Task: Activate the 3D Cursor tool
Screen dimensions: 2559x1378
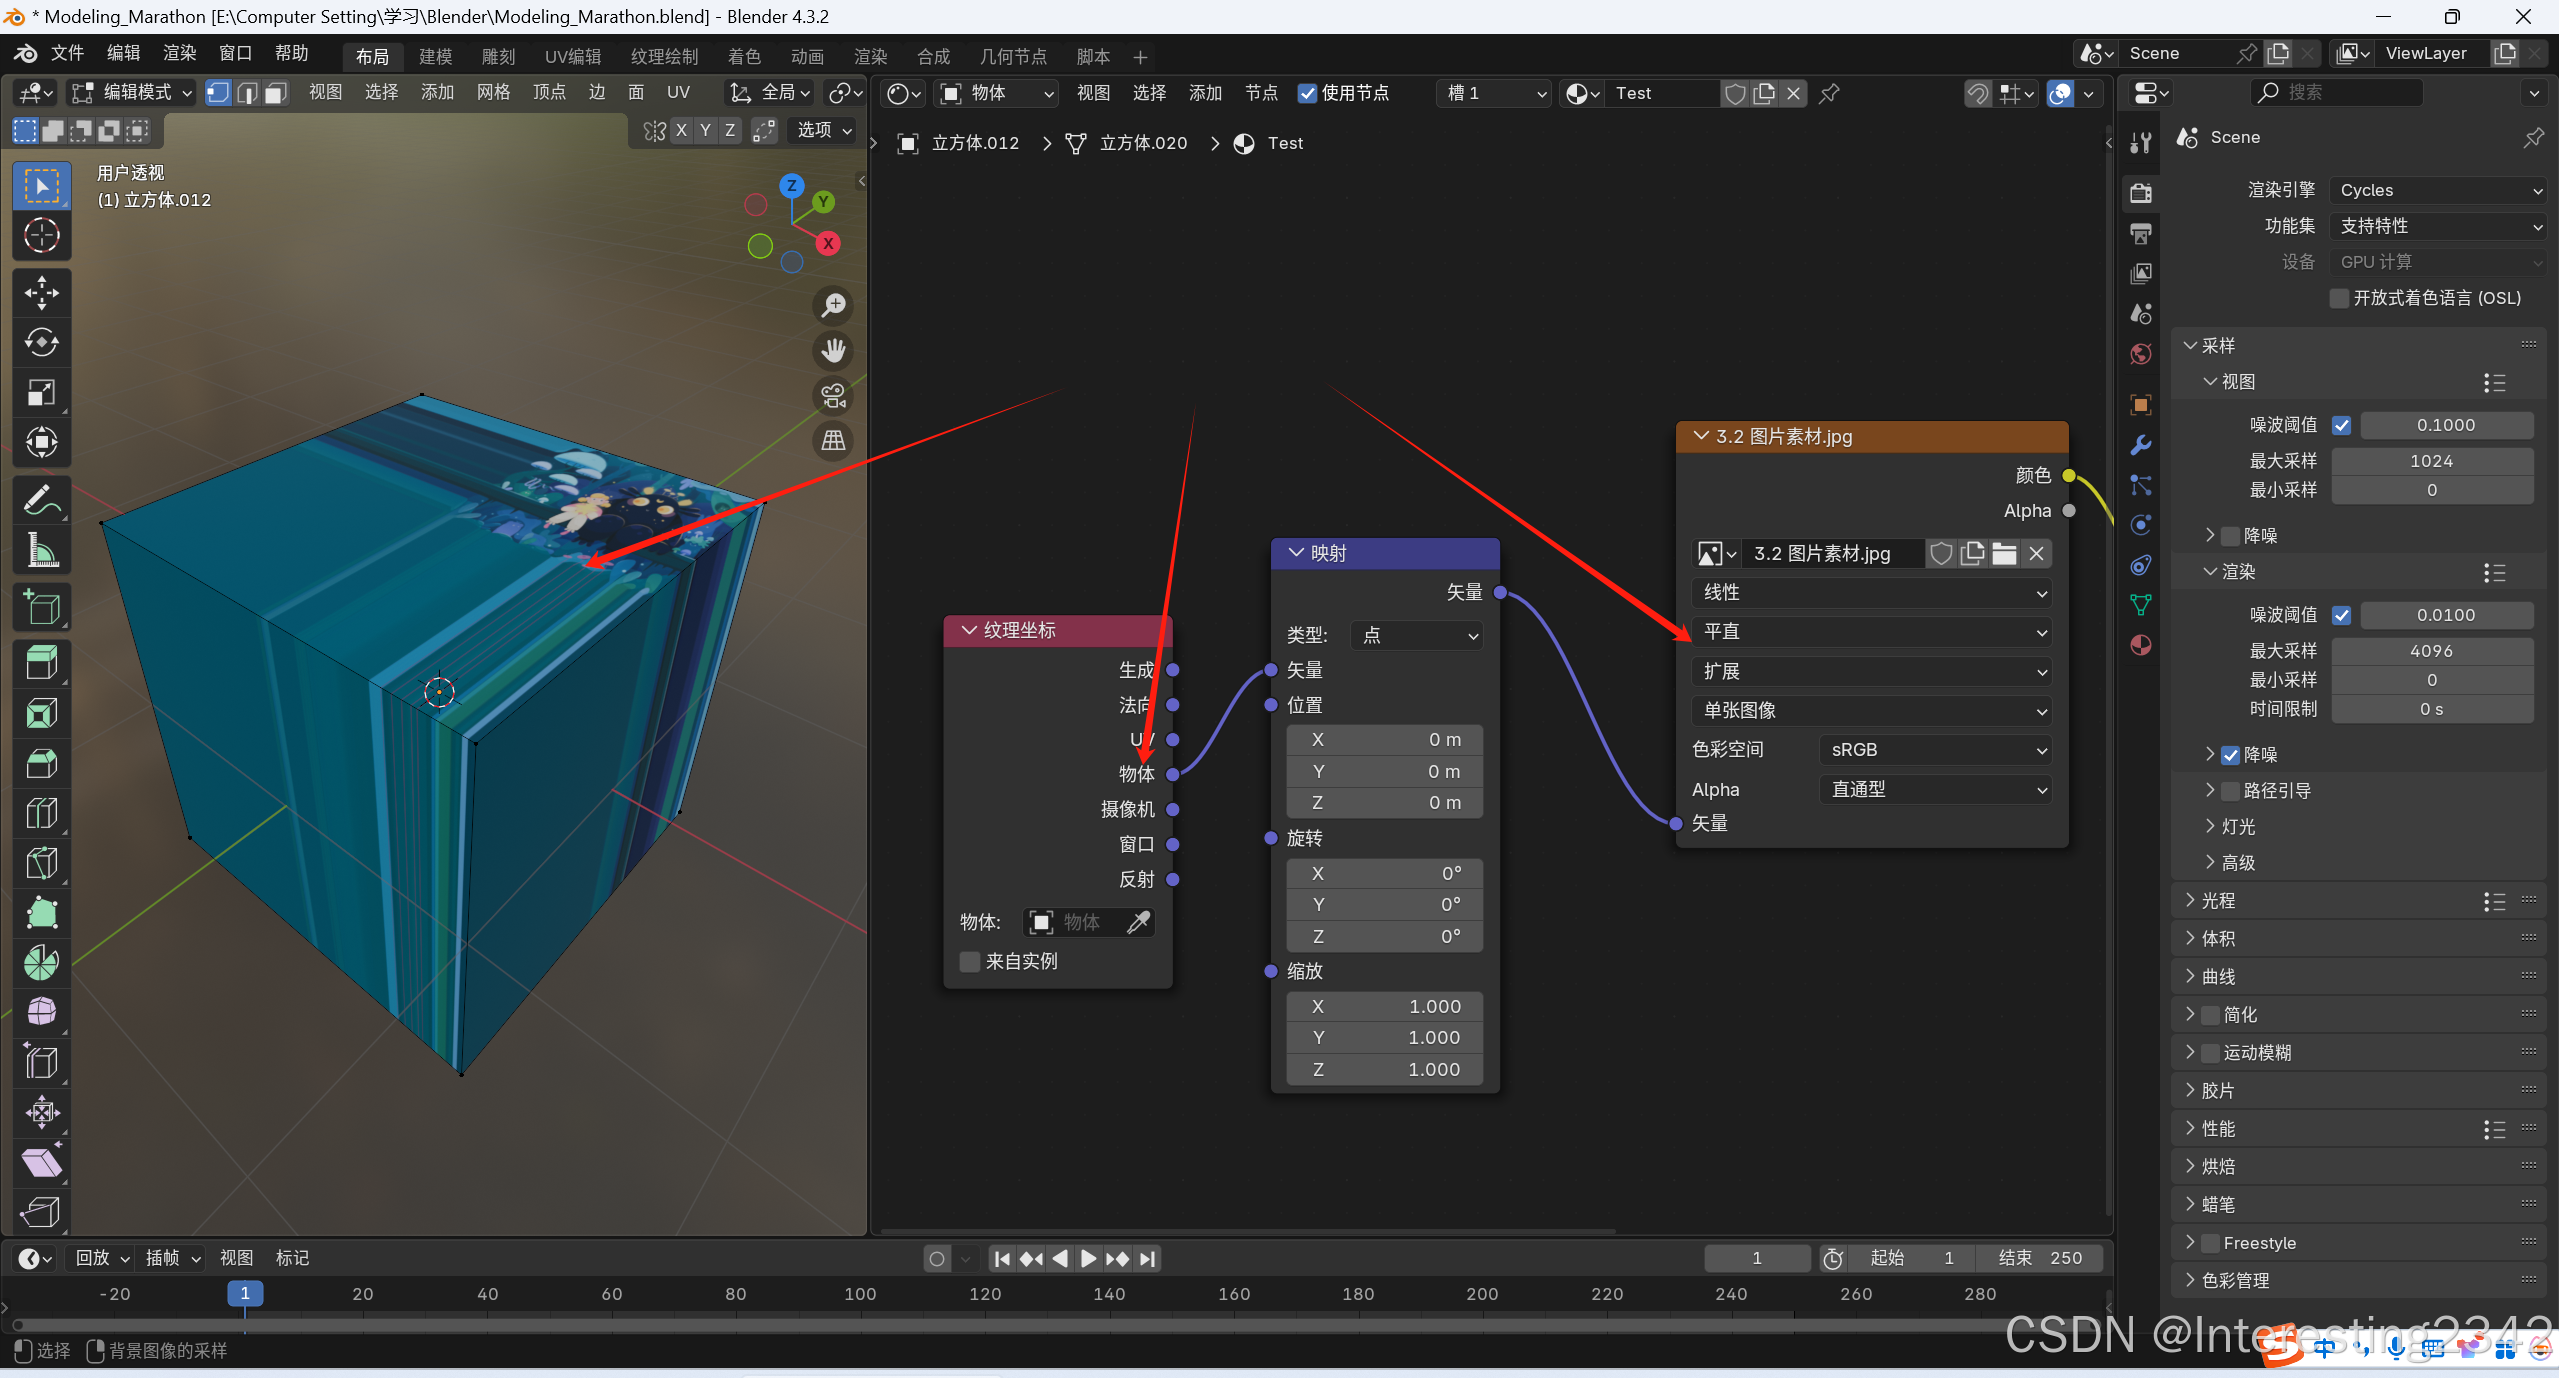Action: click(x=41, y=236)
